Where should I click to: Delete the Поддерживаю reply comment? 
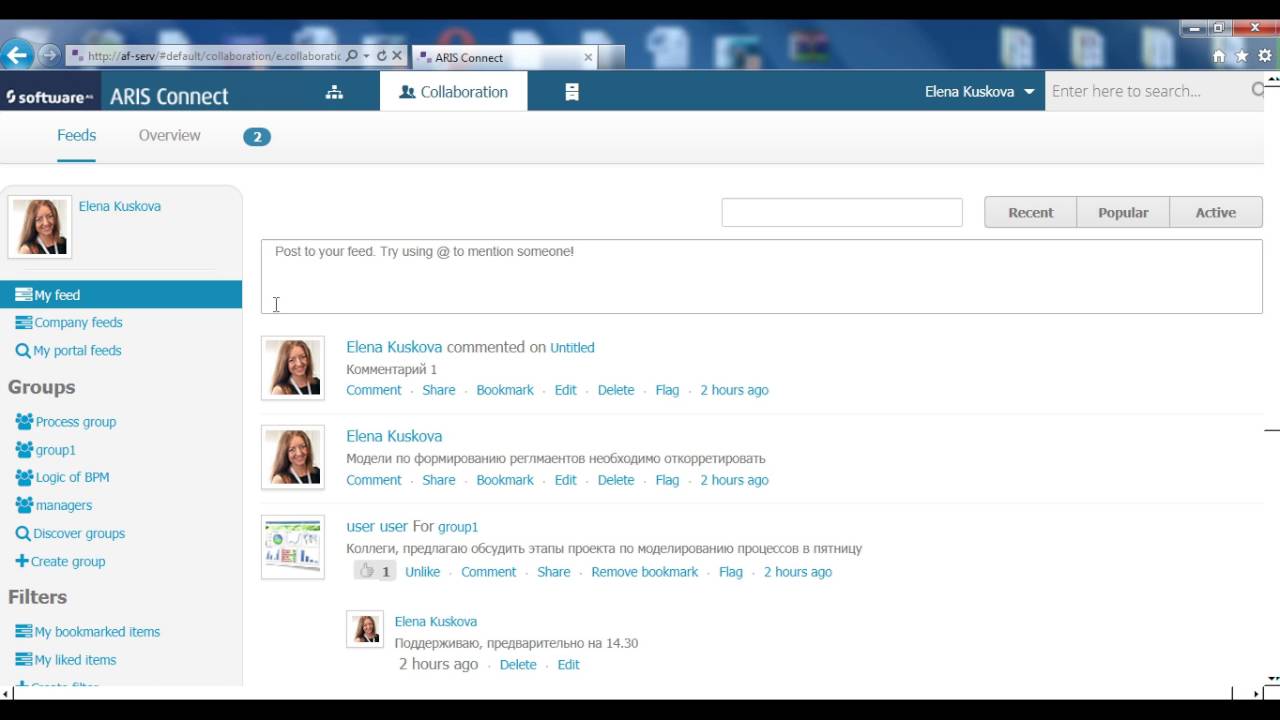(x=518, y=664)
